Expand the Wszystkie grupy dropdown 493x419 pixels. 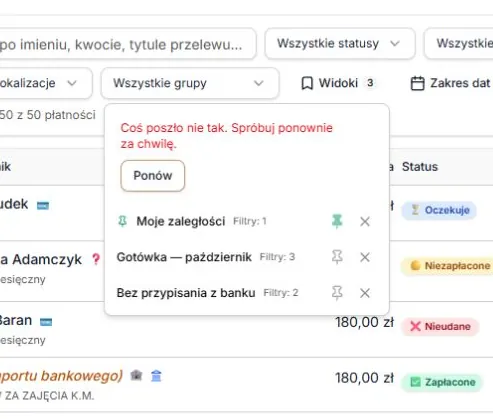190,83
